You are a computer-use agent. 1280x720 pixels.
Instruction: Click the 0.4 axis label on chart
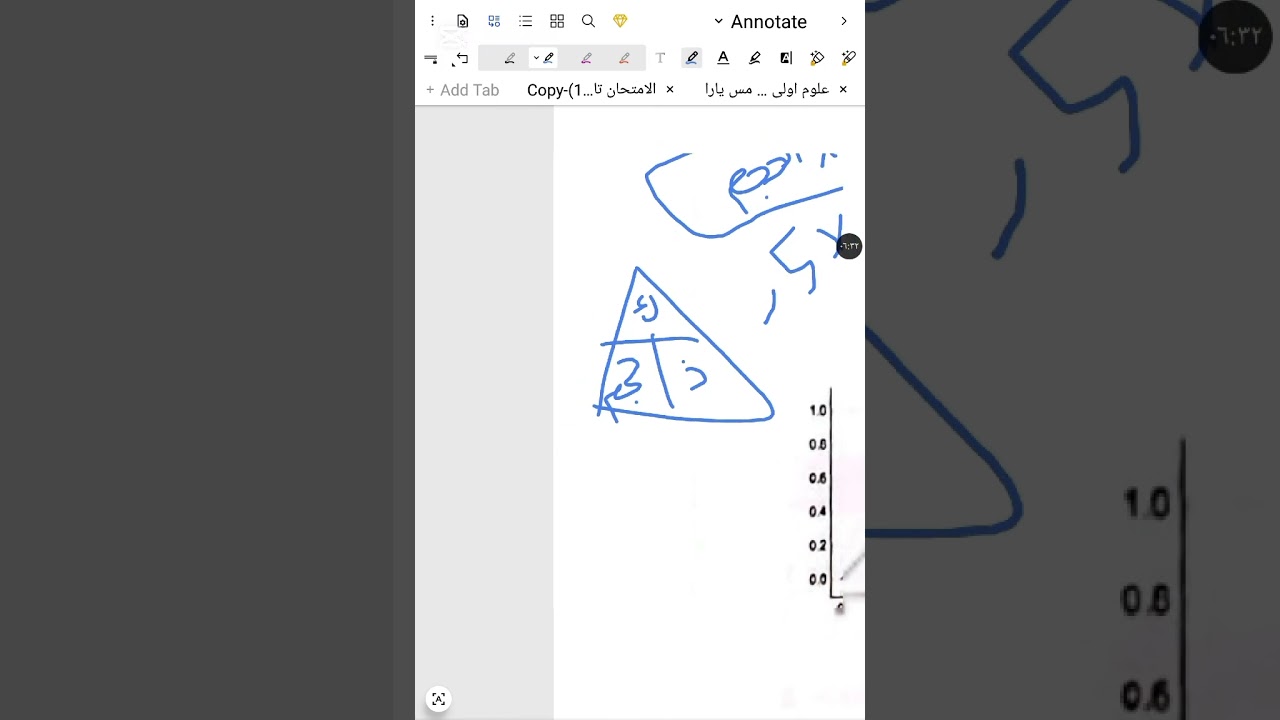pos(818,511)
